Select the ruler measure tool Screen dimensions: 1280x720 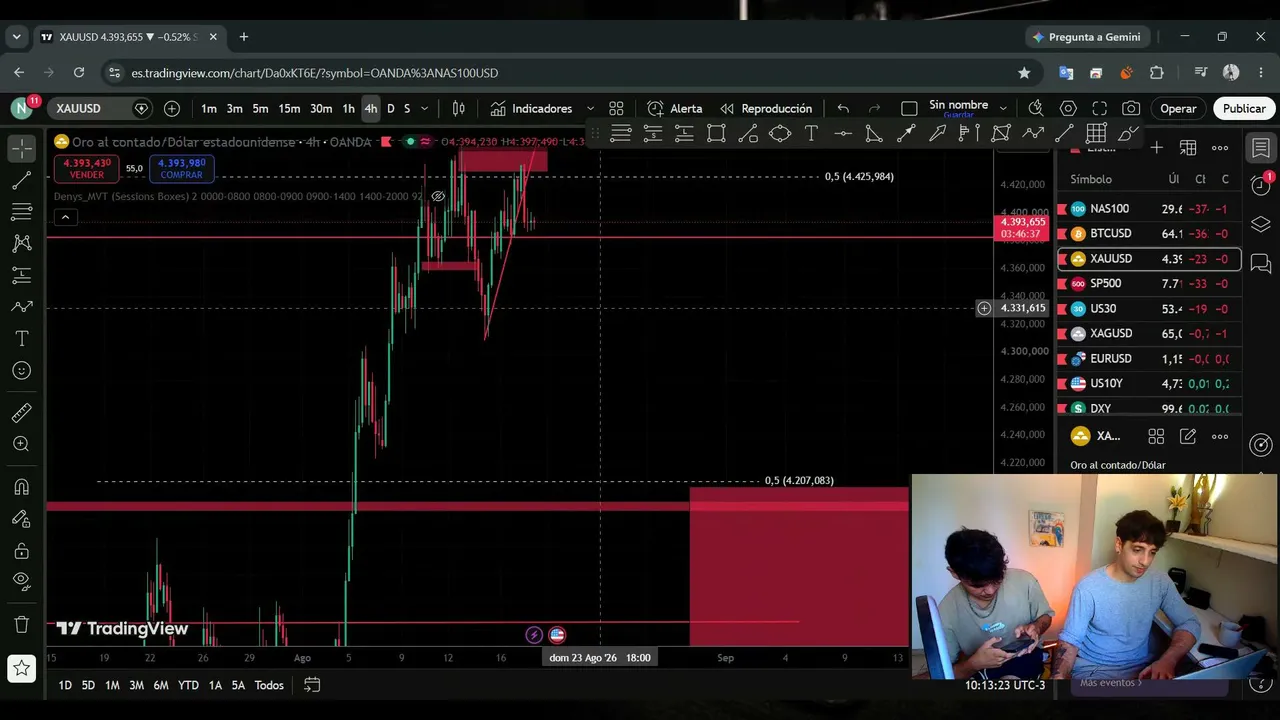(x=22, y=413)
